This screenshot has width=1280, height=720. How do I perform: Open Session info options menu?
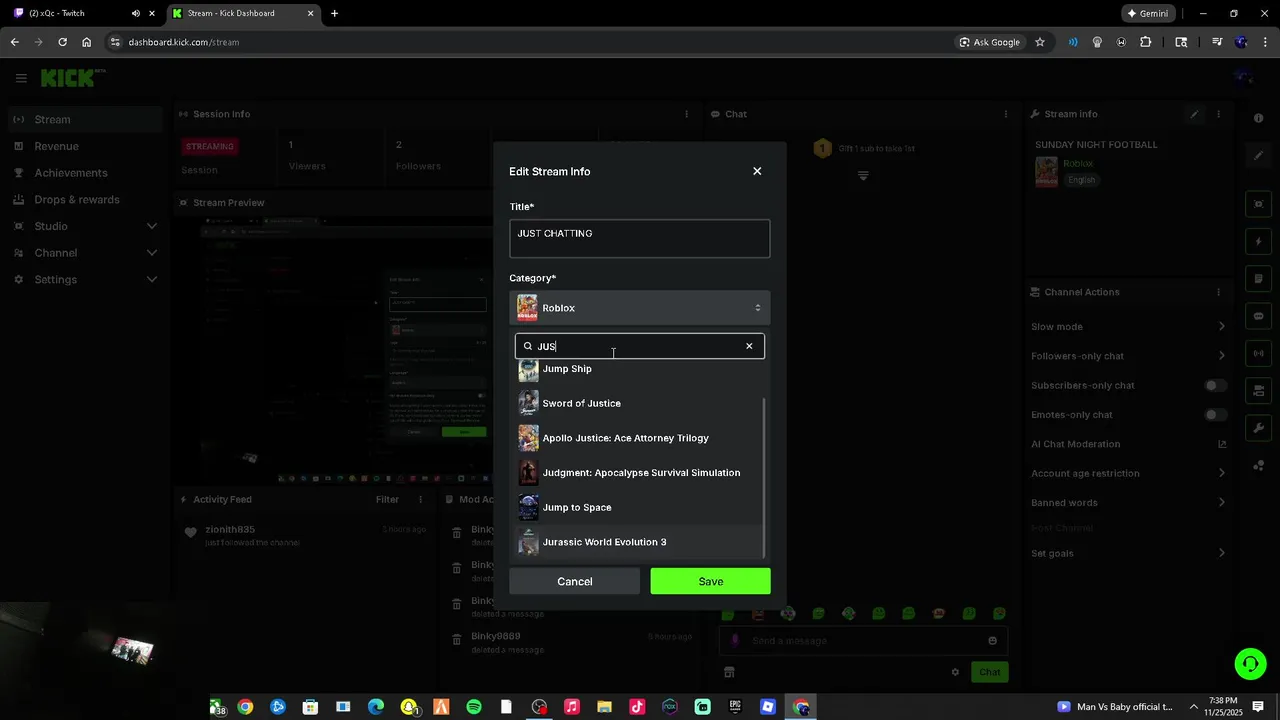(x=686, y=114)
